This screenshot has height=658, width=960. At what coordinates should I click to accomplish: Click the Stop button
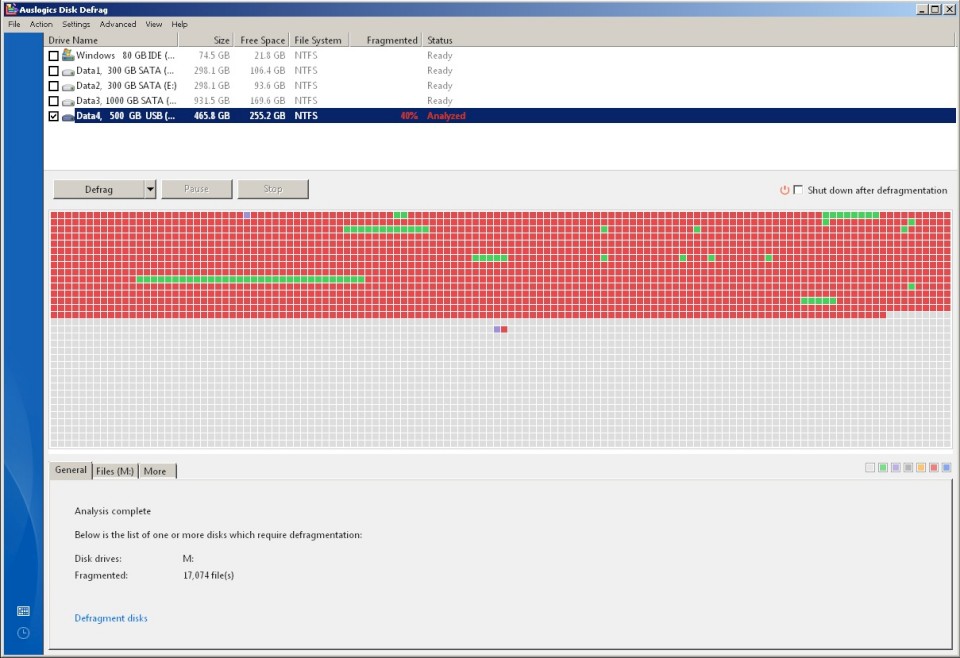pyautogui.click(x=273, y=189)
